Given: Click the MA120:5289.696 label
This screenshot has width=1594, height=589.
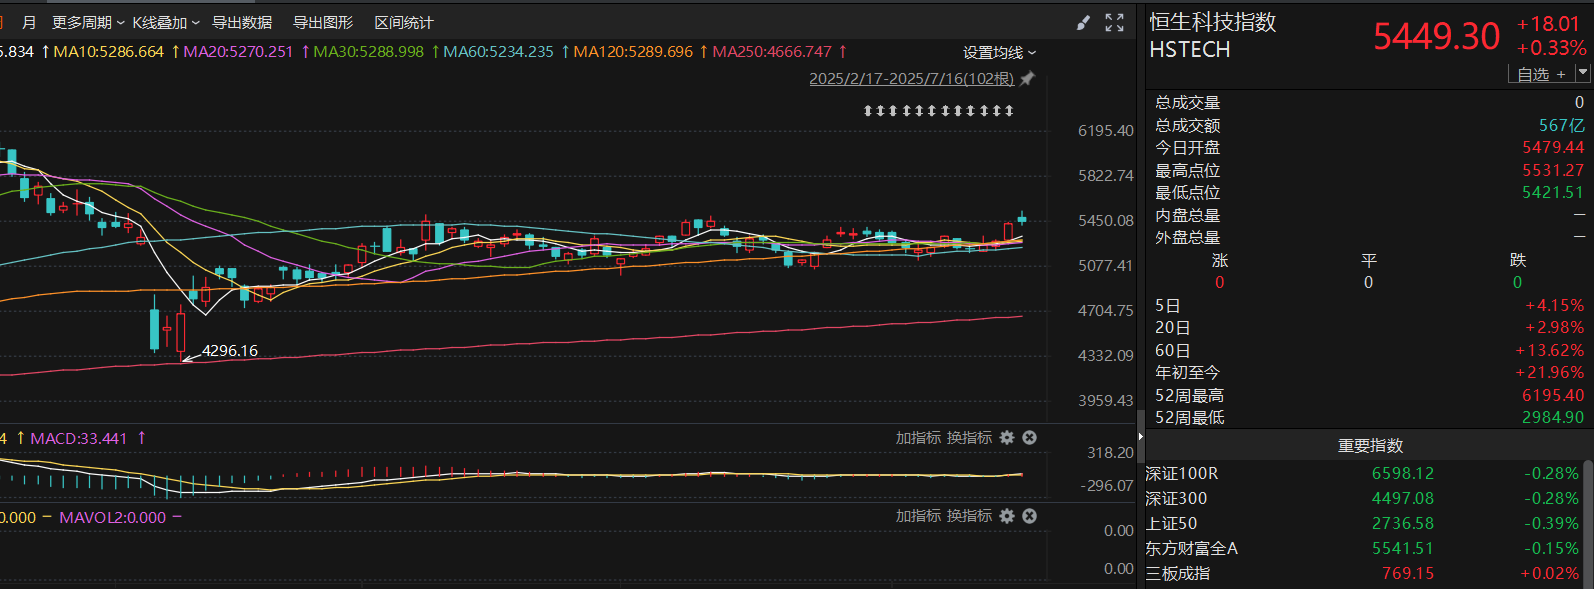Looking at the screenshot, I should tap(633, 51).
